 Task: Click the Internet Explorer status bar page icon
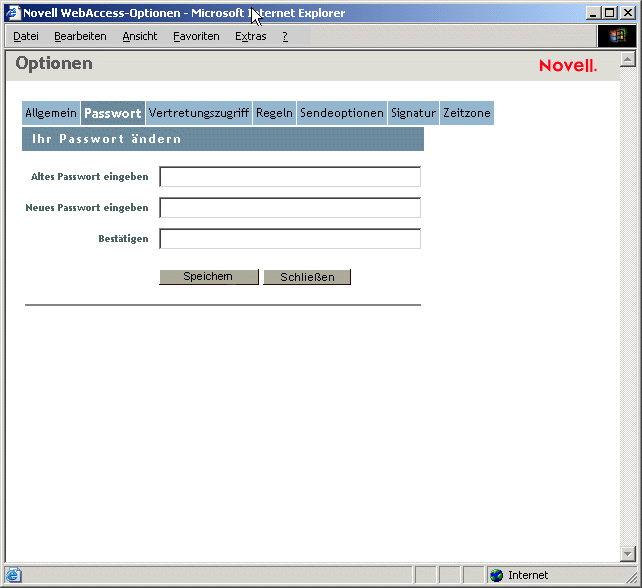click(13, 575)
